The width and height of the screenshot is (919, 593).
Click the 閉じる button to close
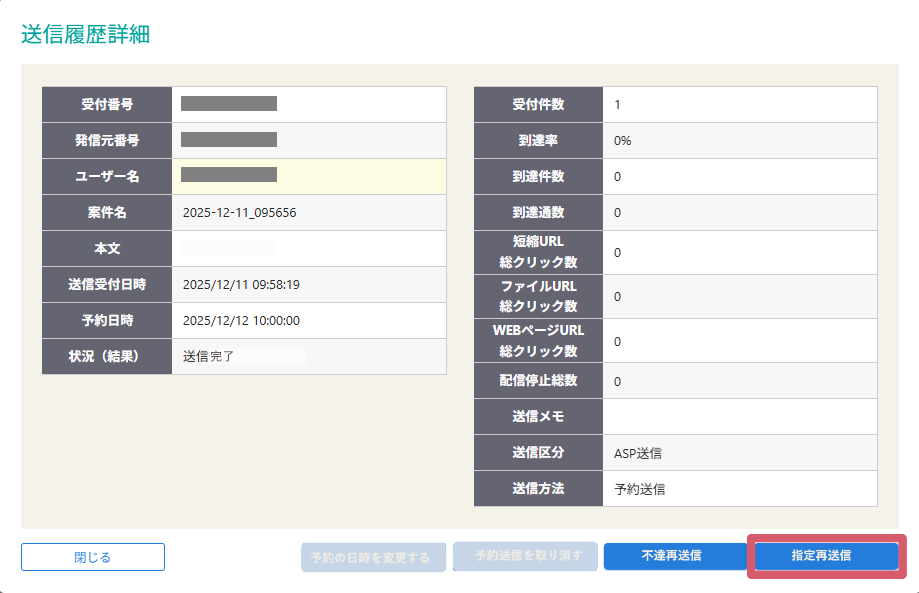(x=92, y=557)
